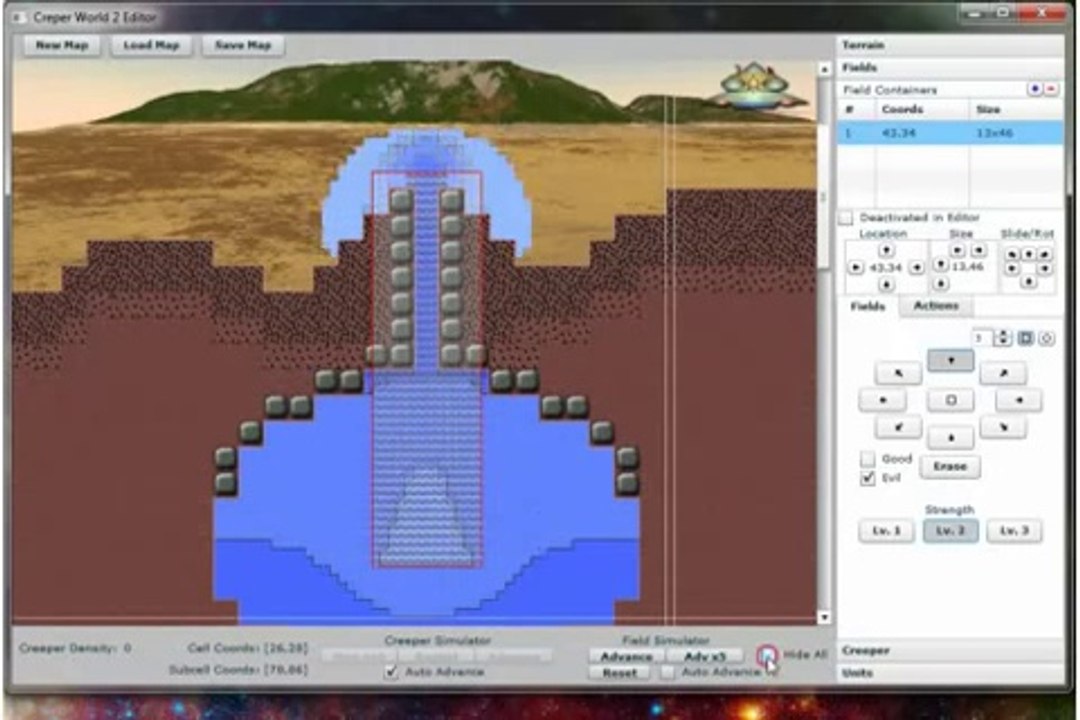1080x720 pixels.
Task: Click the Size arrow left of the 13,46 value
Action: 941,266
